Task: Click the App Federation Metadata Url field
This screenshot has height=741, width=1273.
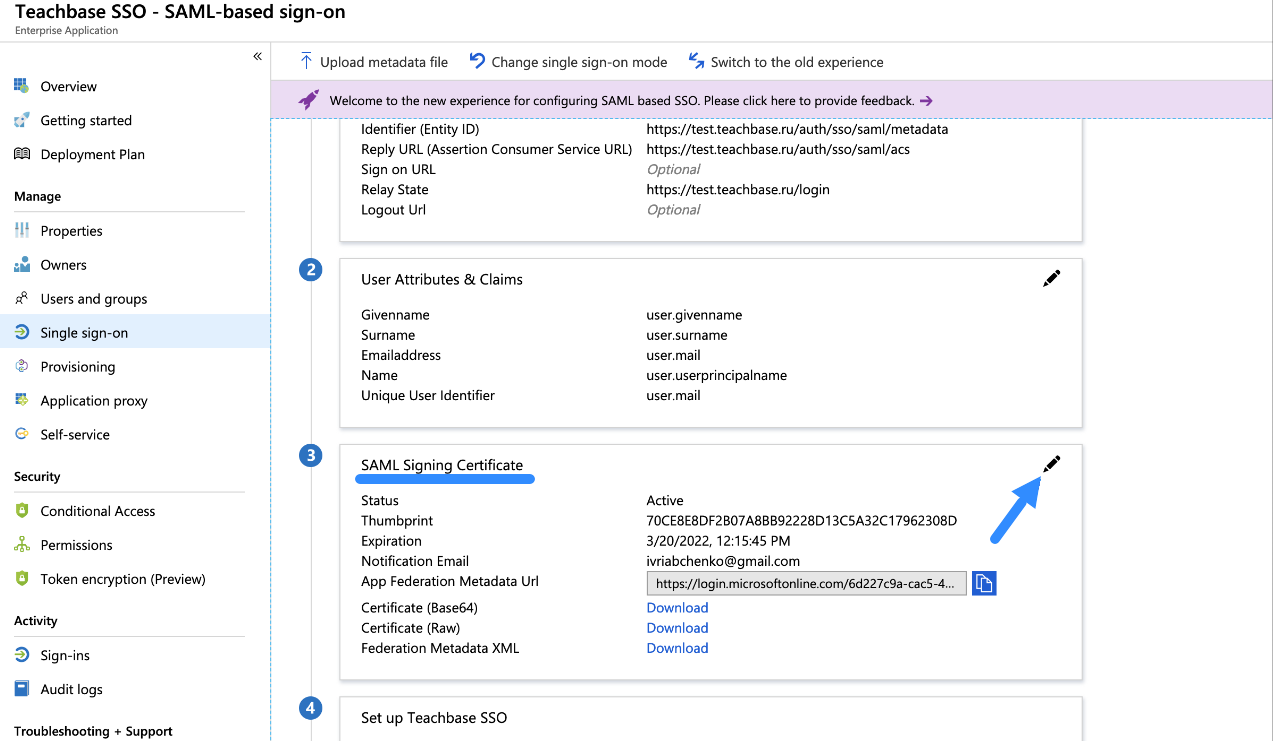Action: point(807,583)
